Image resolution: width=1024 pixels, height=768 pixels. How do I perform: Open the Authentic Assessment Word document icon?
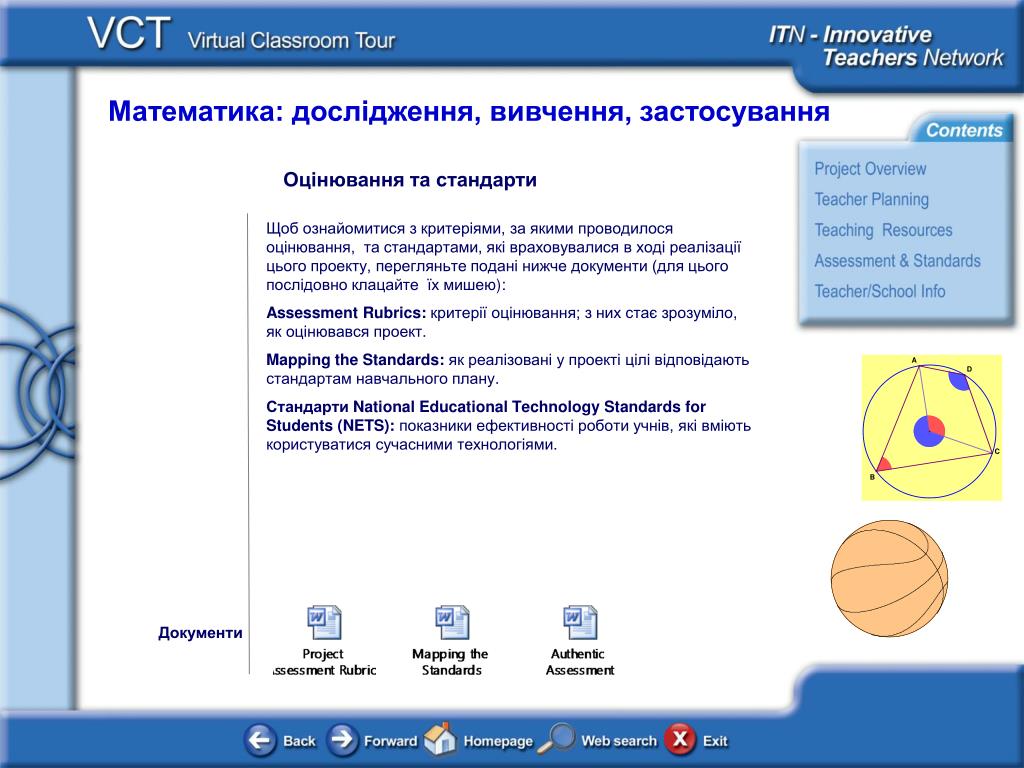click(581, 622)
